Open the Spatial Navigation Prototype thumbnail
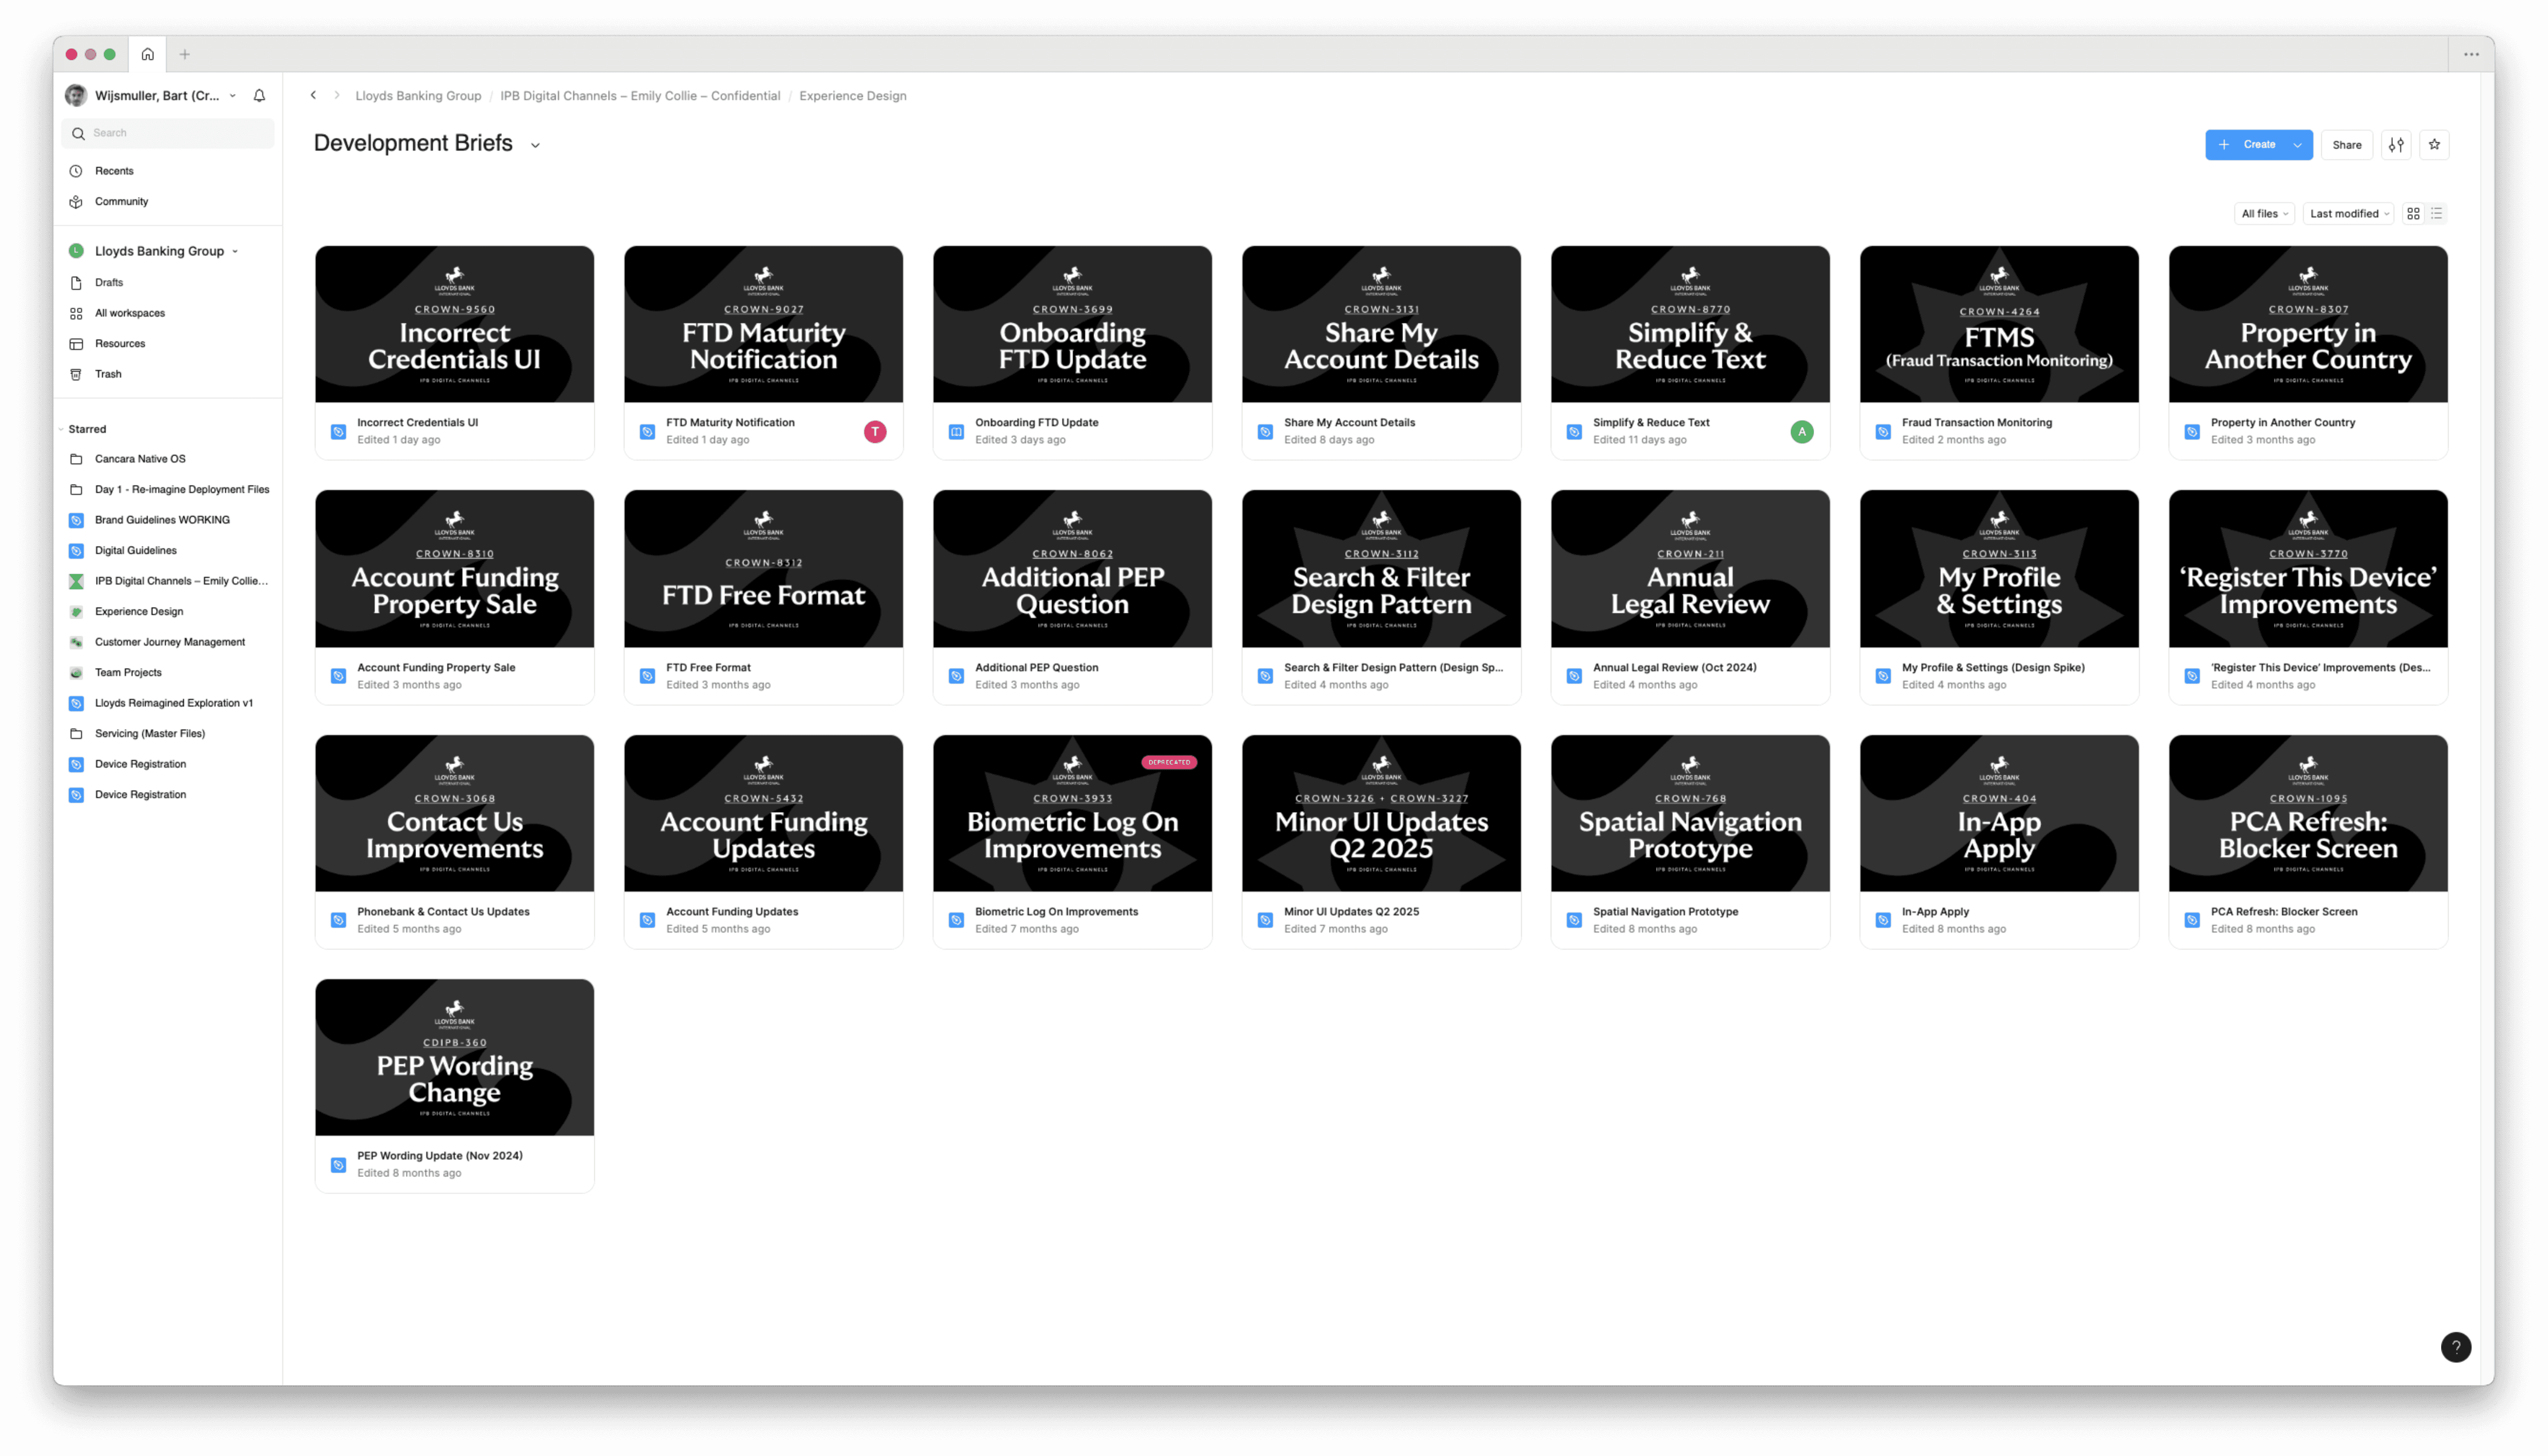 pyautogui.click(x=1690, y=813)
